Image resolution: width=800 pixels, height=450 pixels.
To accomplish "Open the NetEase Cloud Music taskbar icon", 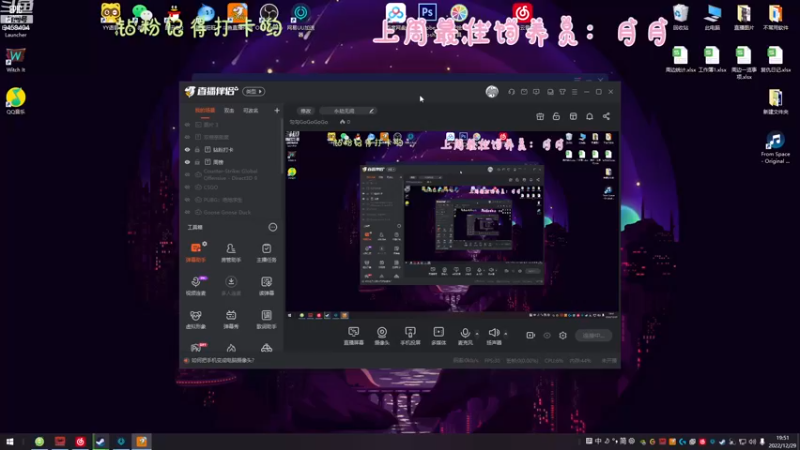I will point(80,442).
